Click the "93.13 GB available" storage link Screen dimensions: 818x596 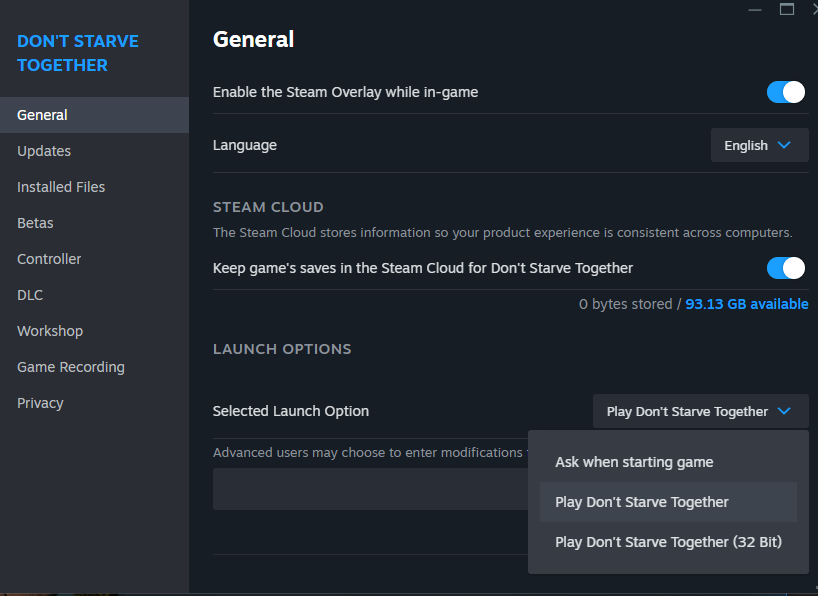point(746,304)
